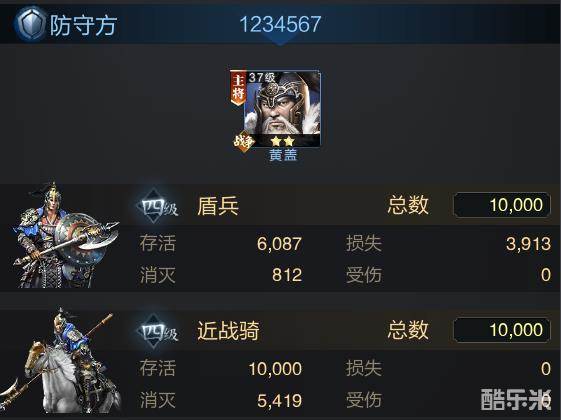Tap the 战争 badge on portrait

click(x=244, y=142)
